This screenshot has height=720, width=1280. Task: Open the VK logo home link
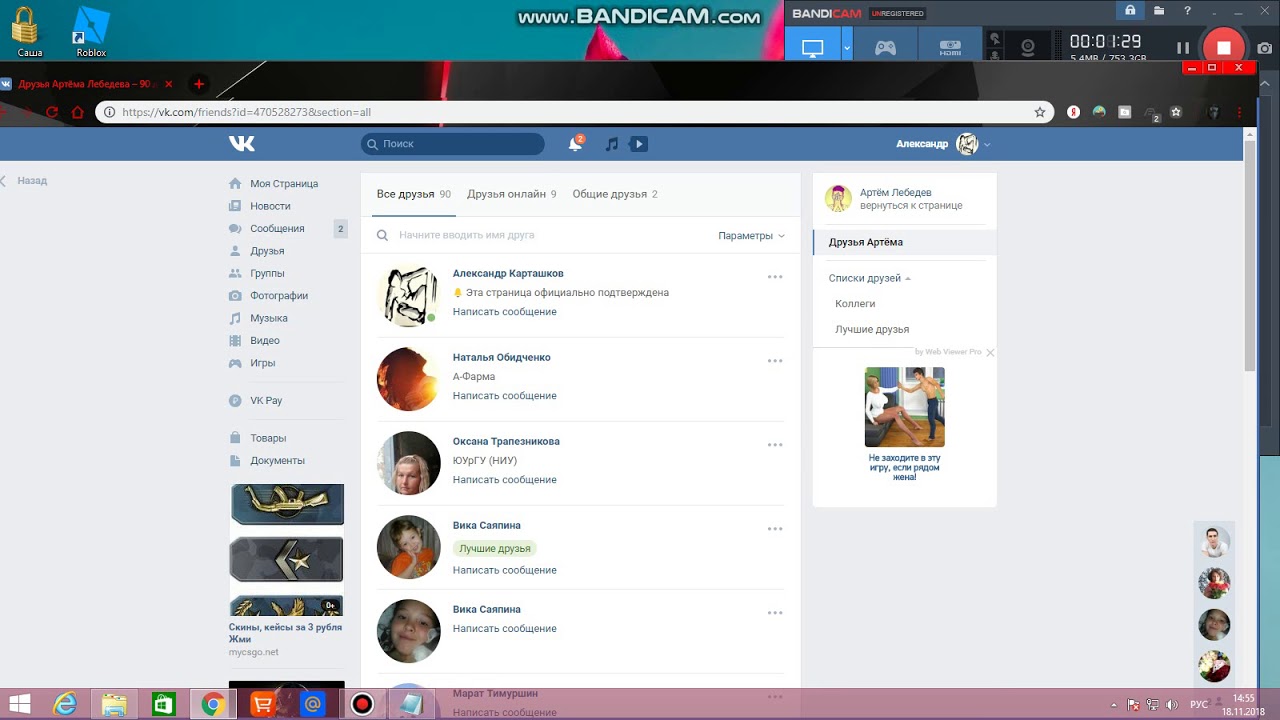click(242, 144)
